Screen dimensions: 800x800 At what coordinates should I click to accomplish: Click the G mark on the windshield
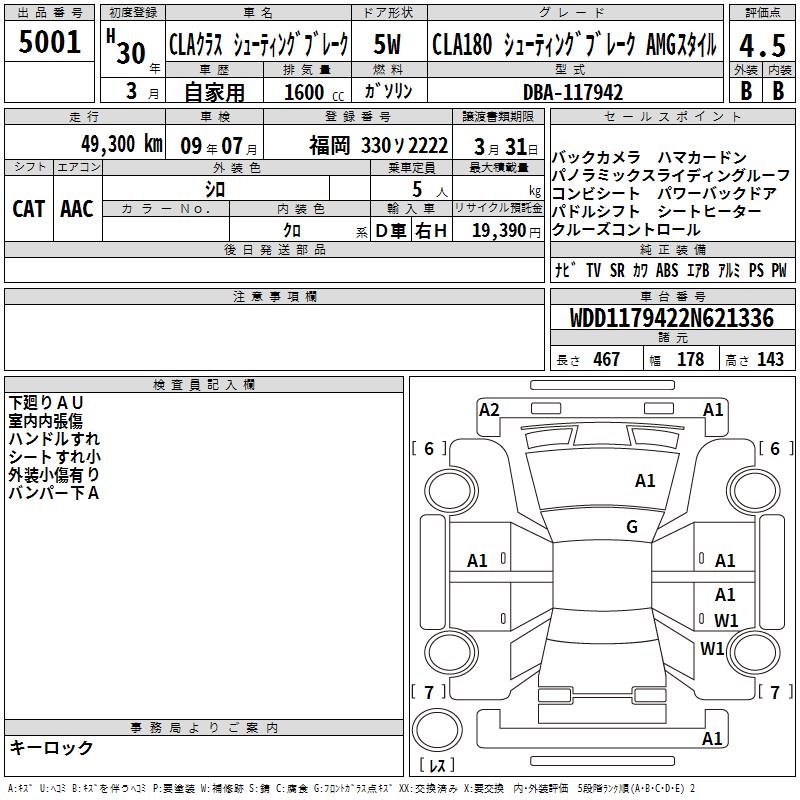coord(631,527)
